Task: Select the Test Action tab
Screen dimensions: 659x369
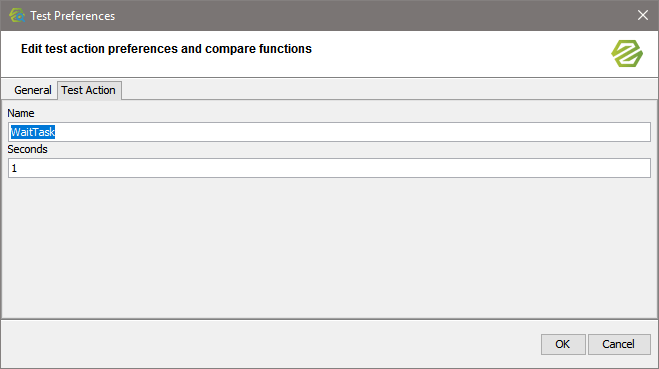Action: point(89,90)
